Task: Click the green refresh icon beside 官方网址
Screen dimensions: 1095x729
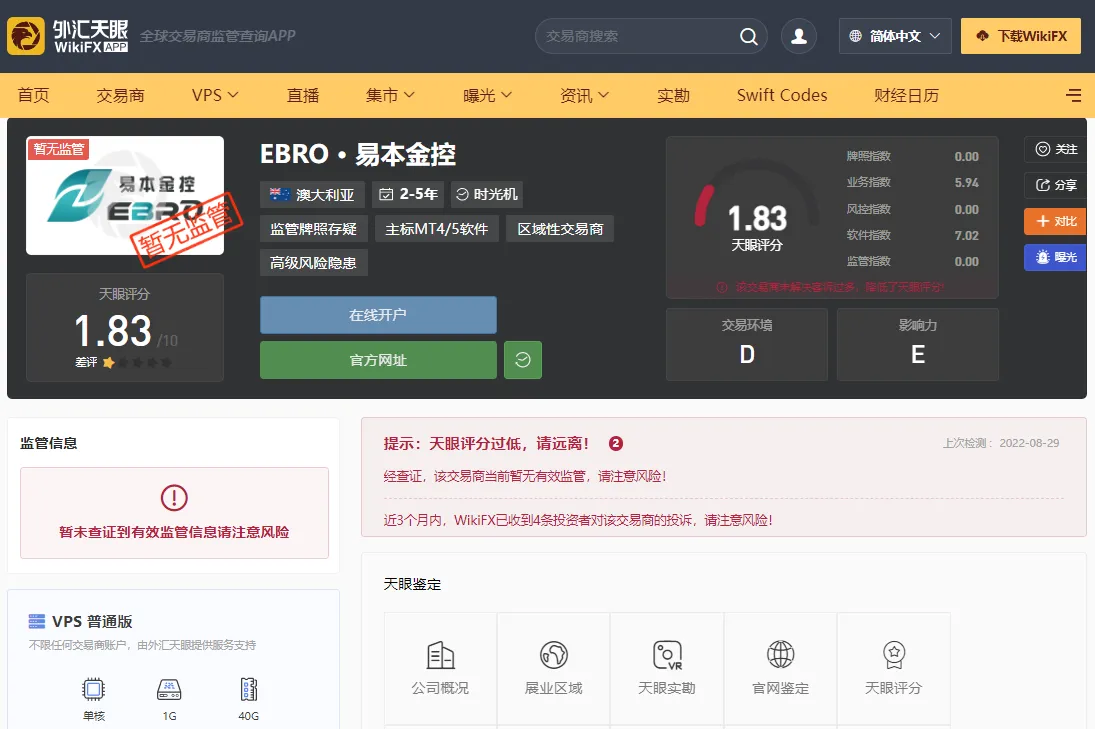Action: click(x=522, y=360)
